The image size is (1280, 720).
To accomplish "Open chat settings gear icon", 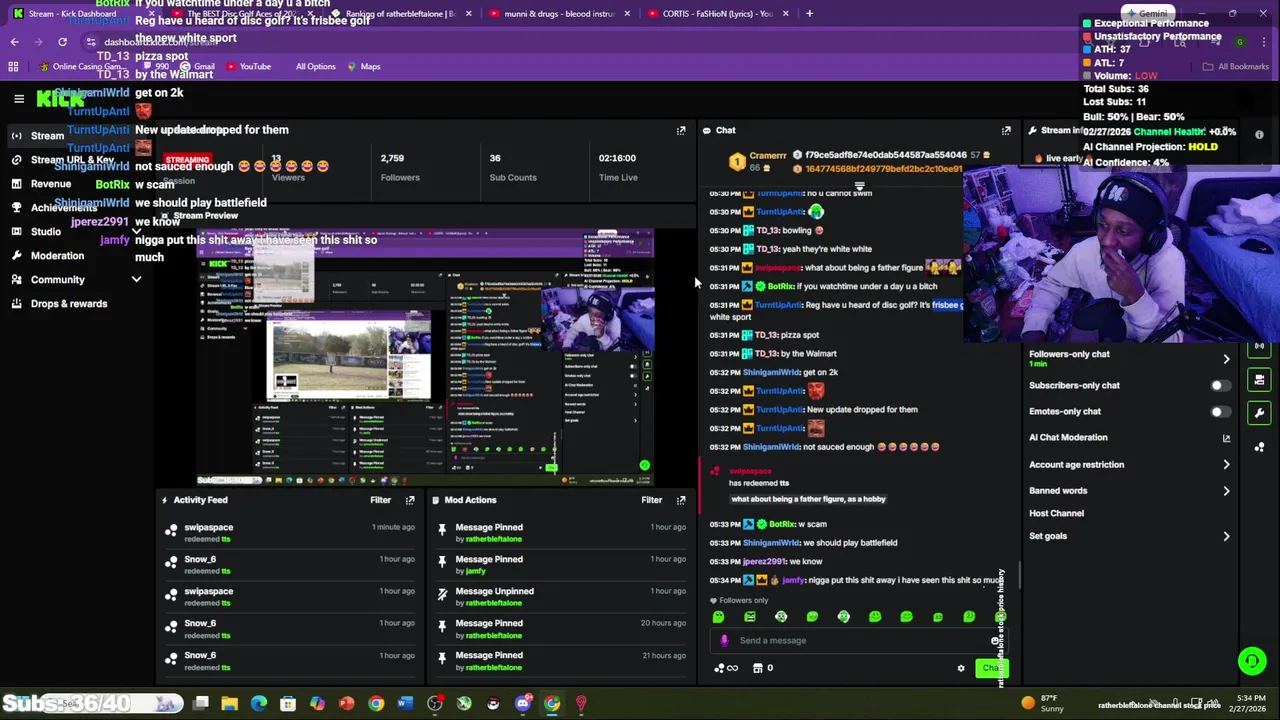I will [961, 668].
